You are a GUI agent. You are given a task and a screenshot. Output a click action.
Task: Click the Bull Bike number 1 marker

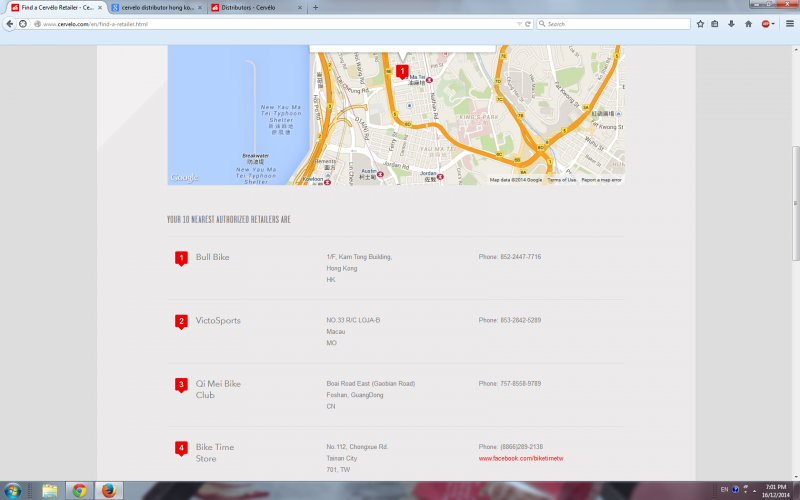point(181,258)
